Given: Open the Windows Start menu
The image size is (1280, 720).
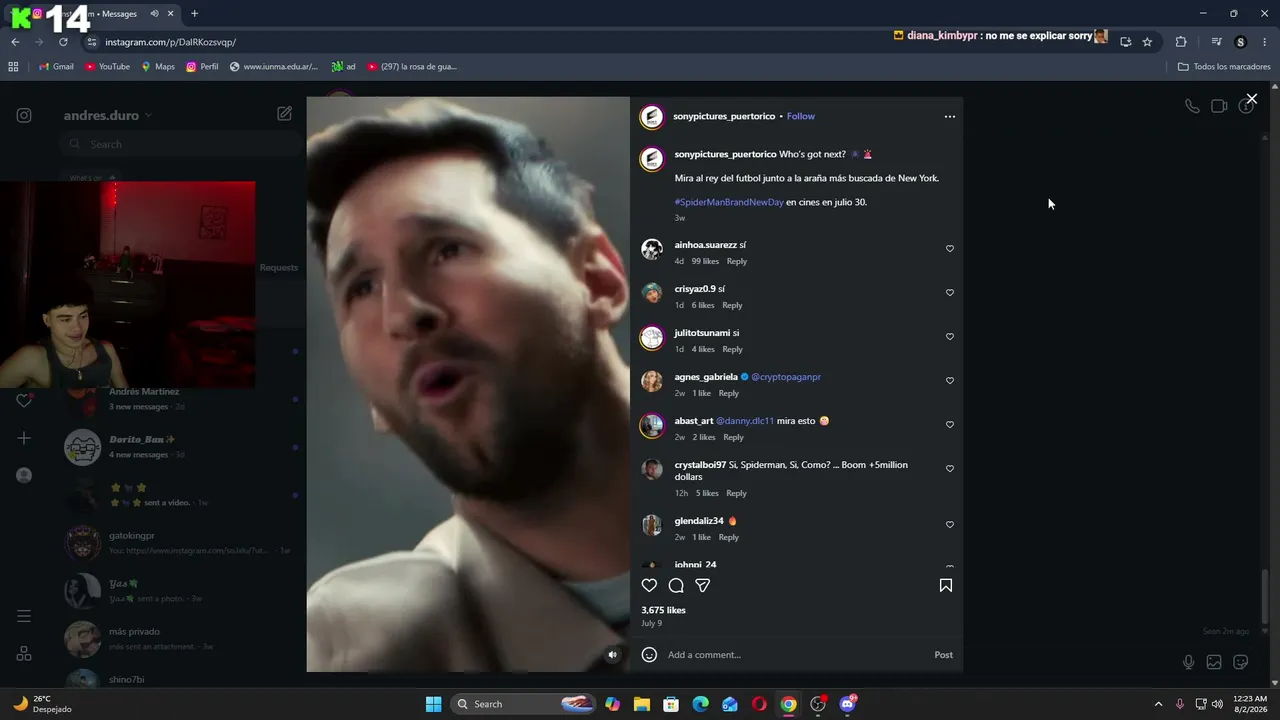Looking at the screenshot, I should [x=433, y=704].
